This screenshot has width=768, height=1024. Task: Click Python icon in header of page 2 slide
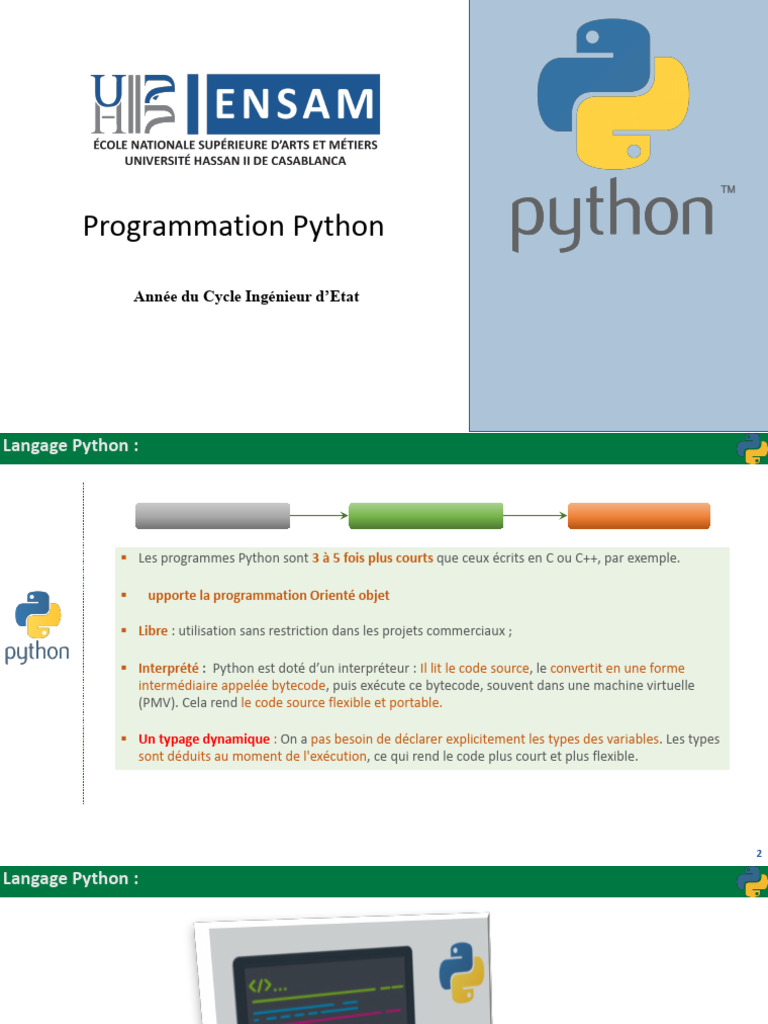(752, 449)
